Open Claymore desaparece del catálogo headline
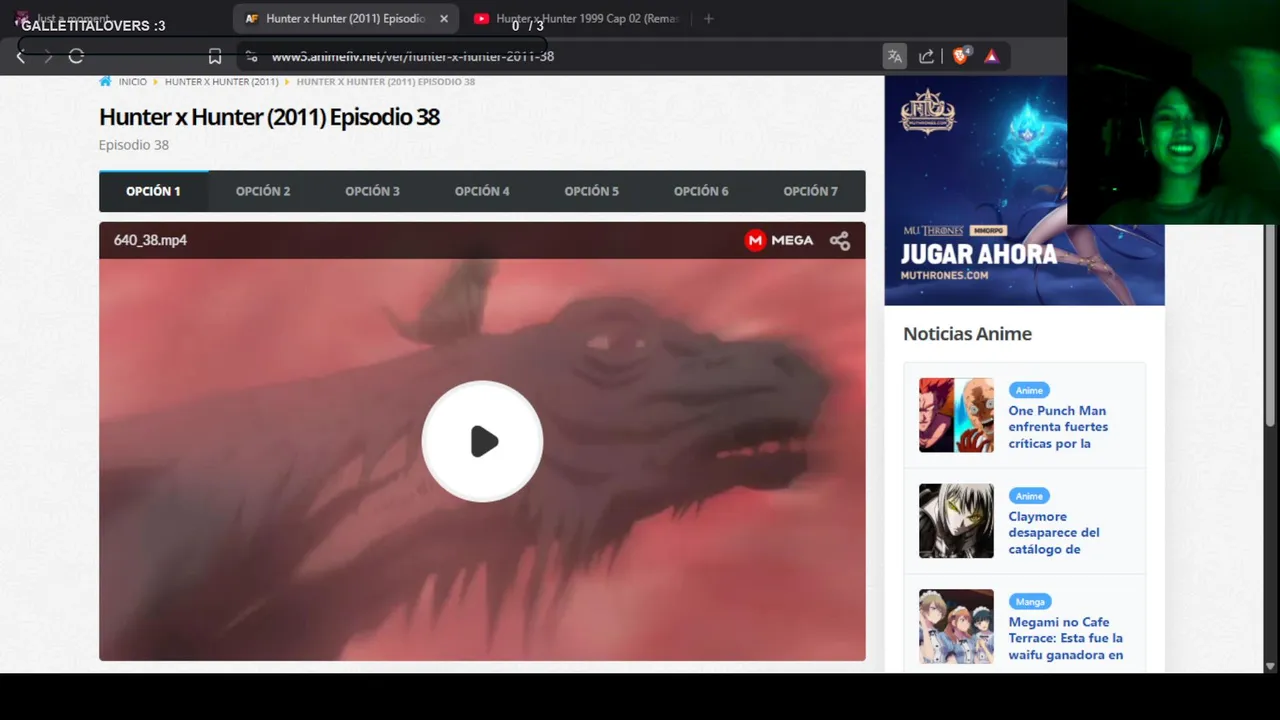Viewport: 1280px width, 720px height. pos(1054,533)
